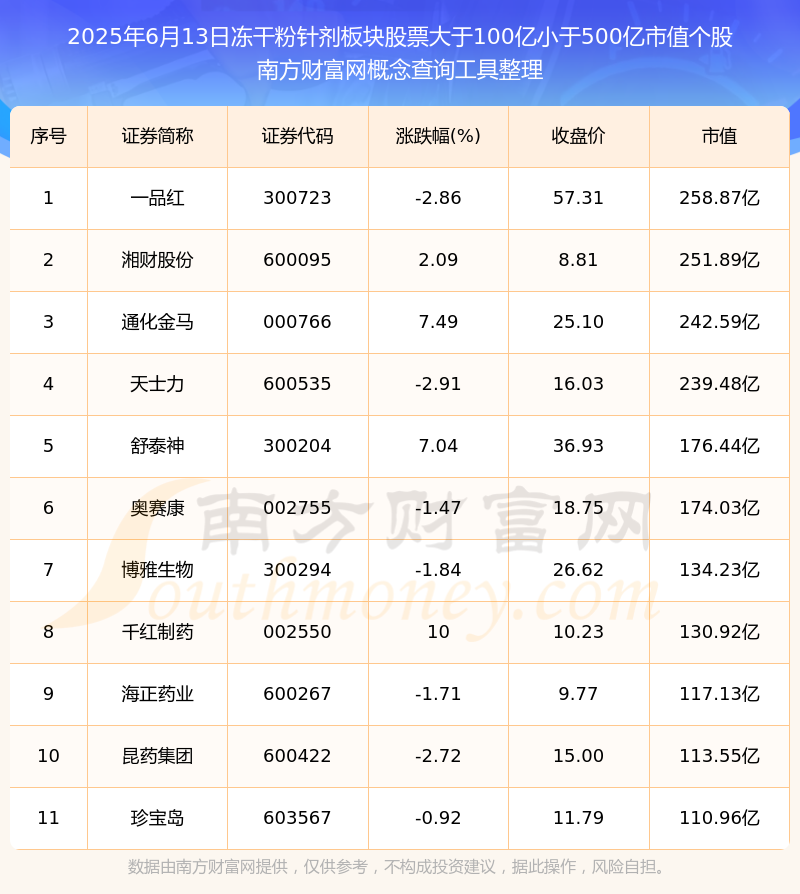Click the 涨跌幅(%) column header
The width and height of the screenshot is (800, 894).
click(438, 136)
